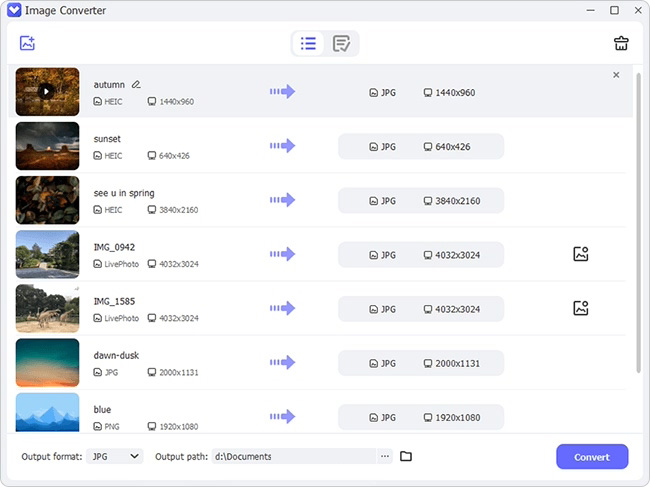The width and height of the screenshot is (650, 487).
Task: Open sunset's JPG 640x426 output settings
Action: (x=421, y=146)
